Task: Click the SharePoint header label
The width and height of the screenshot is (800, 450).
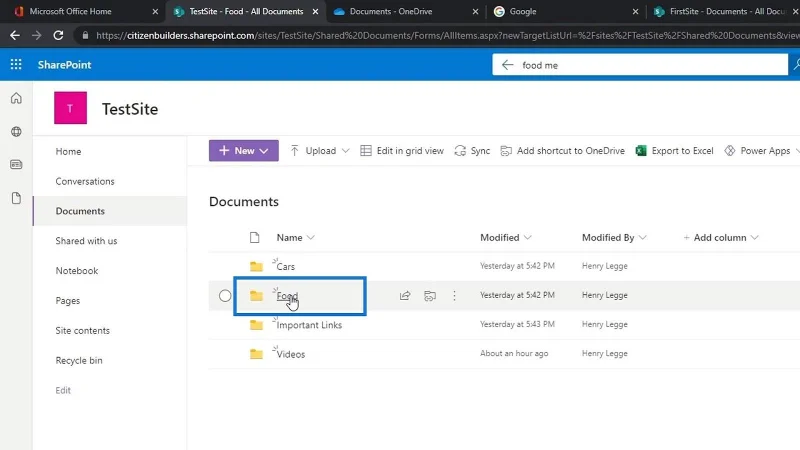Action: pyautogui.click(x=64, y=65)
